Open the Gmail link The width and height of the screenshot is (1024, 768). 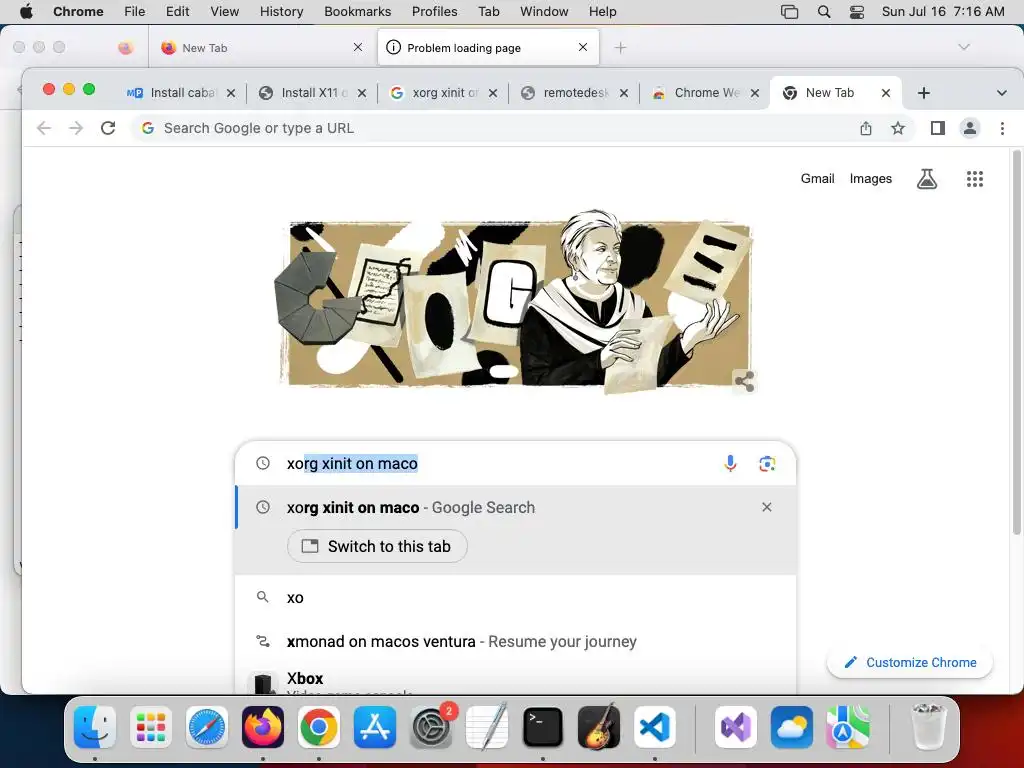coord(817,178)
